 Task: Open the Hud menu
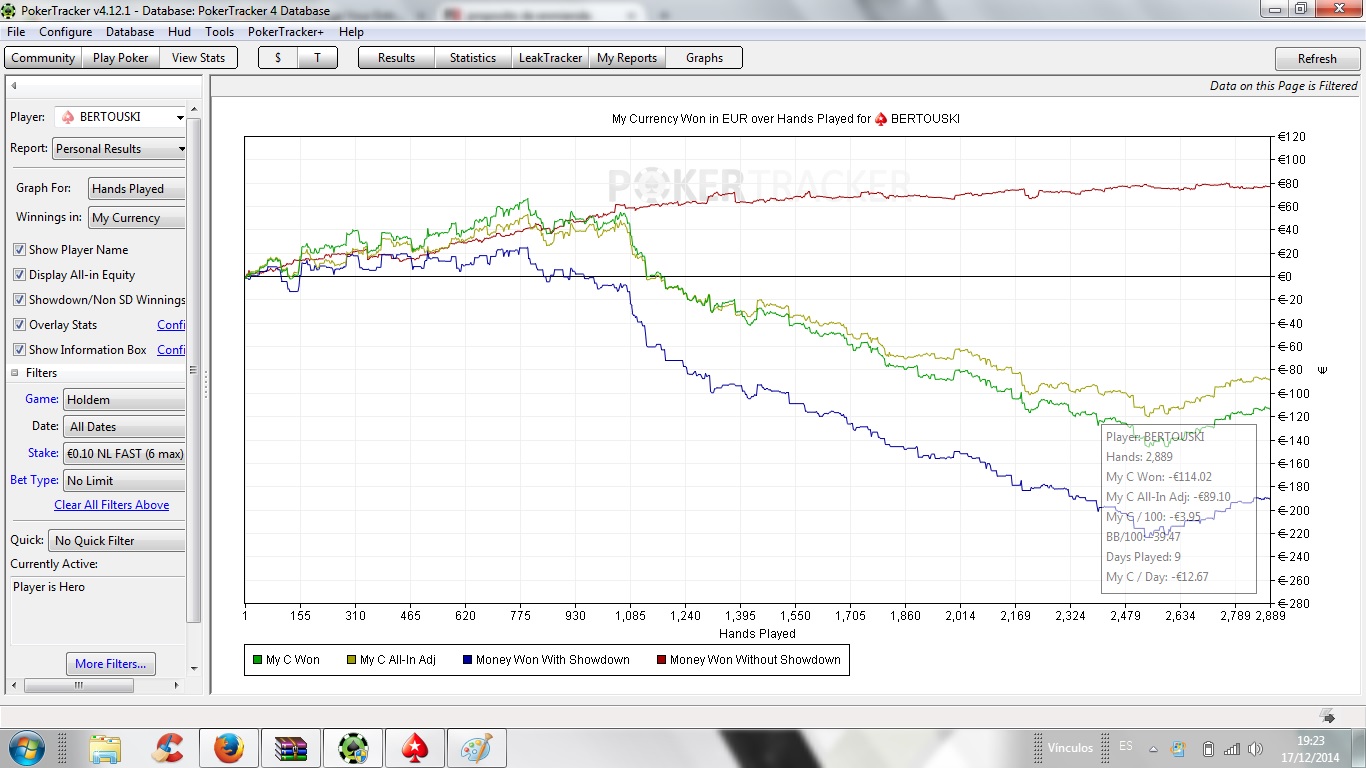pos(180,32)
